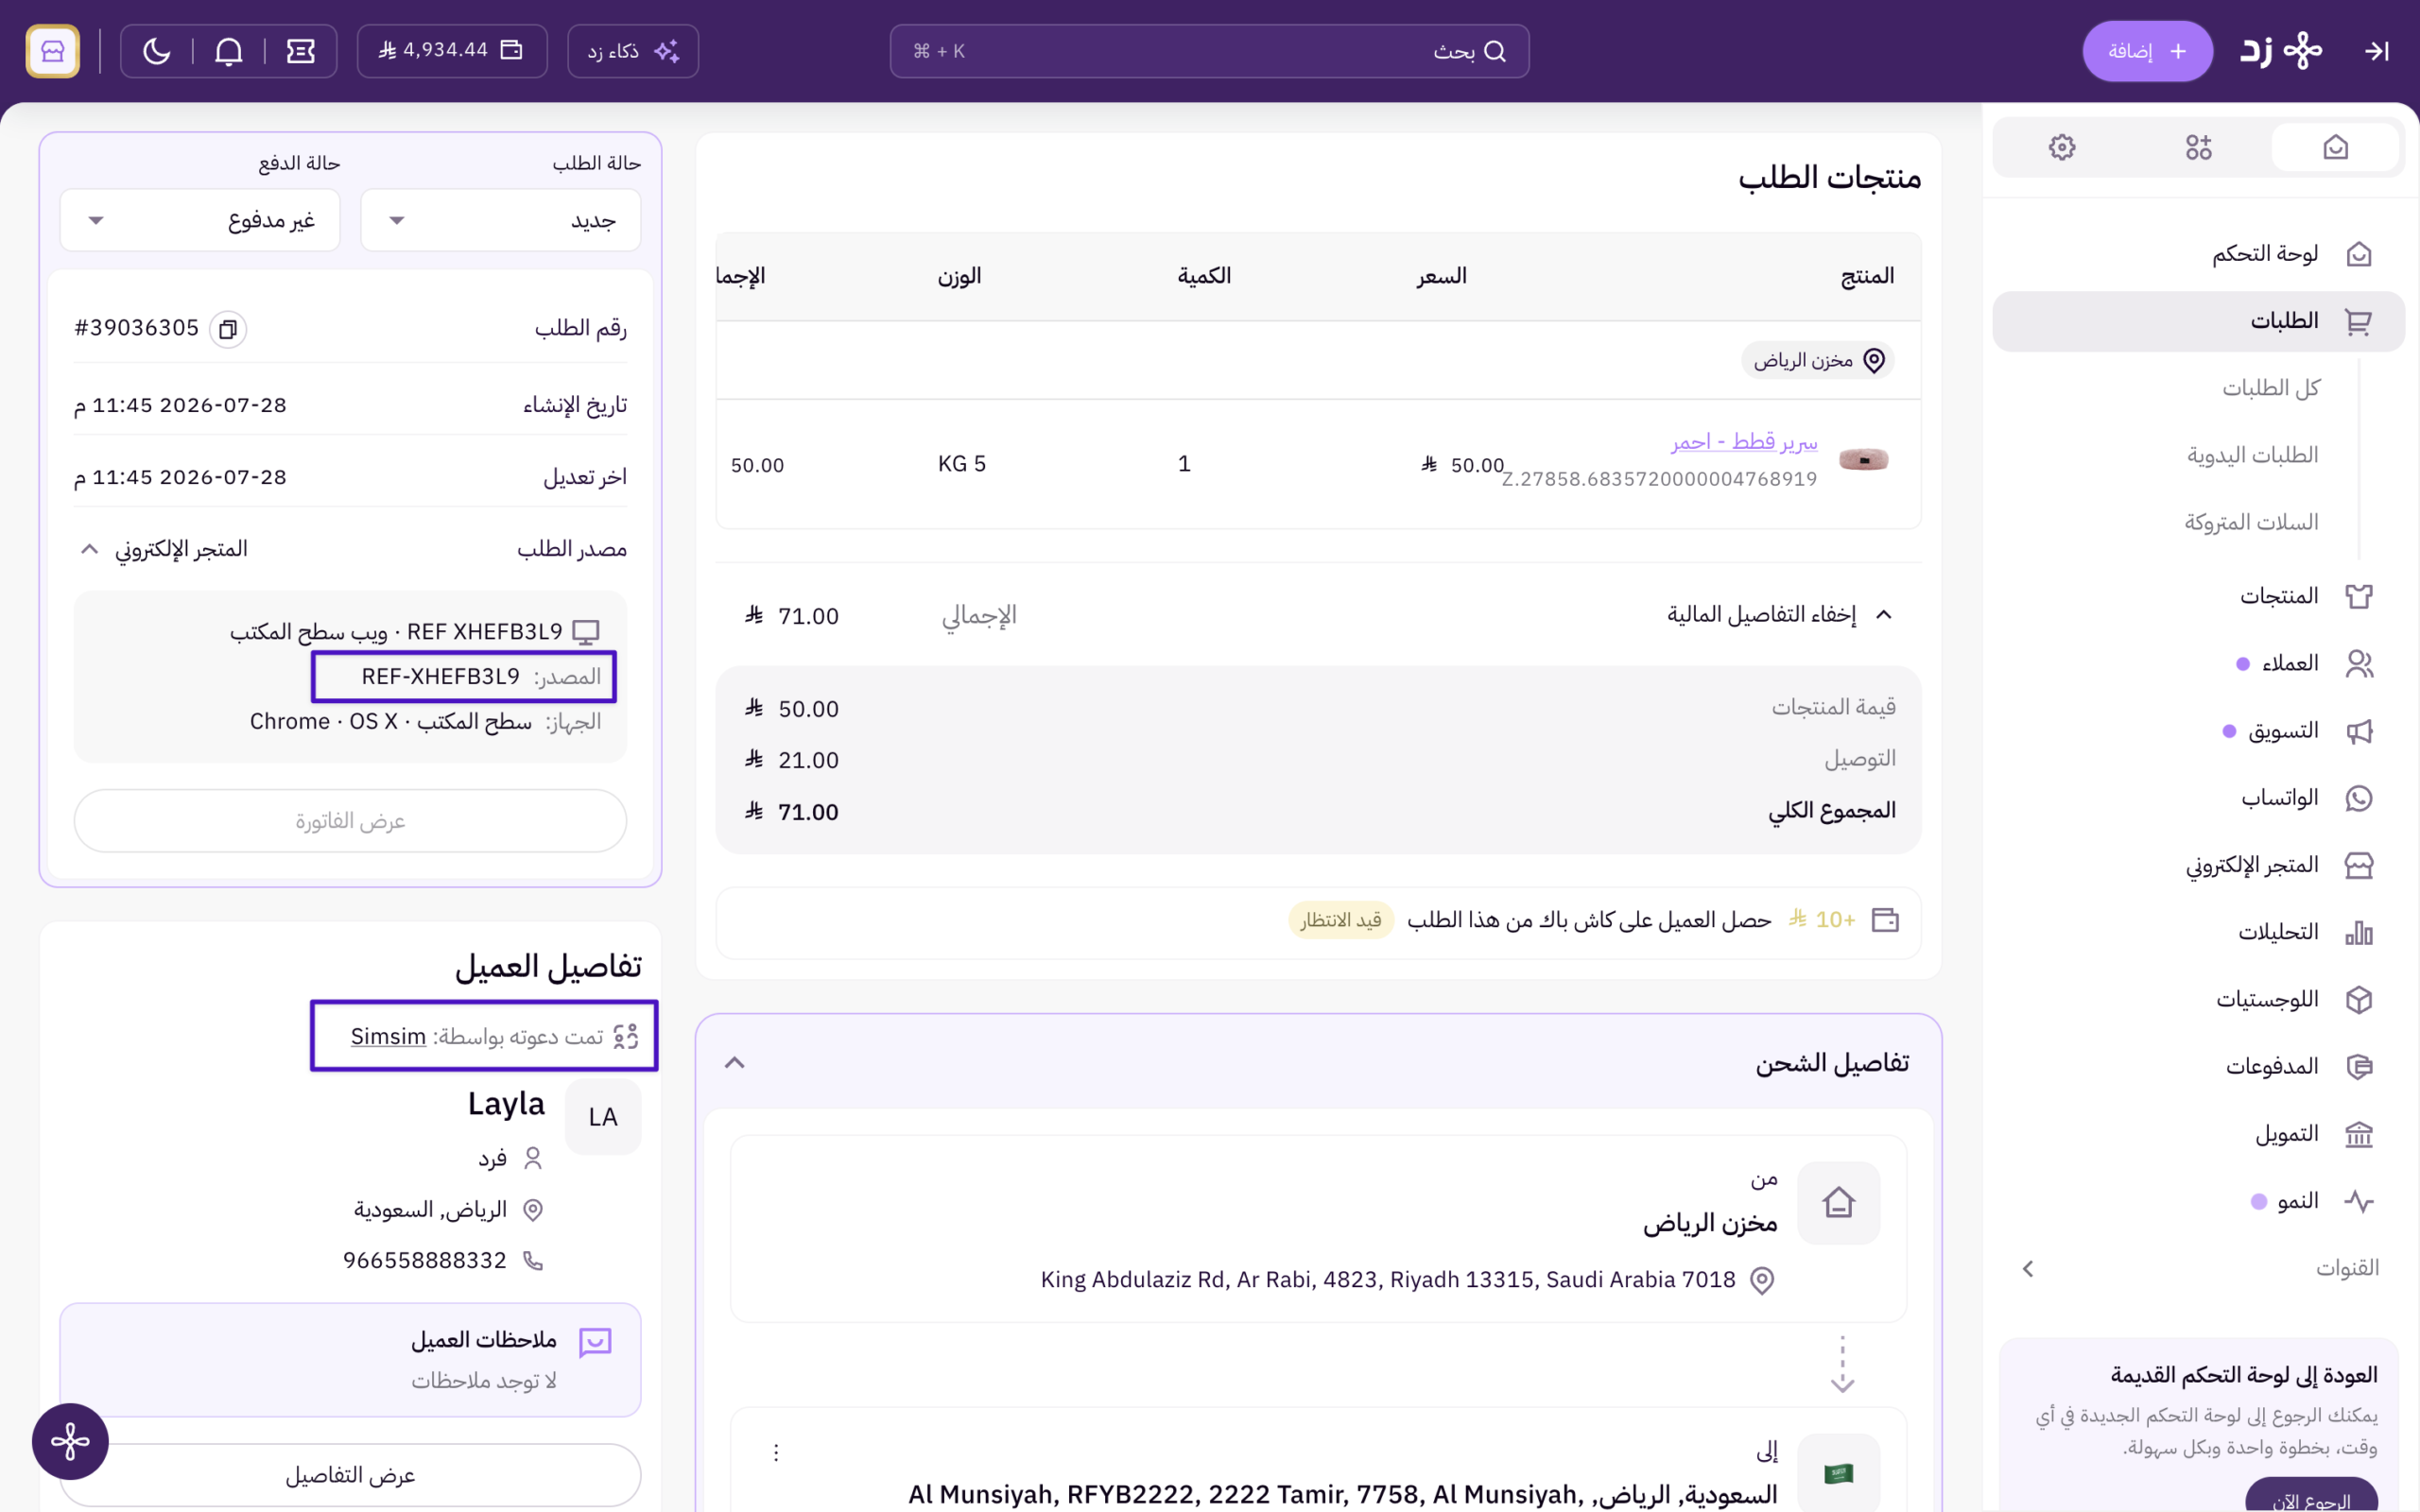
Task: Select the settings gear tab in sidebar
Action: pos(2062,148)
